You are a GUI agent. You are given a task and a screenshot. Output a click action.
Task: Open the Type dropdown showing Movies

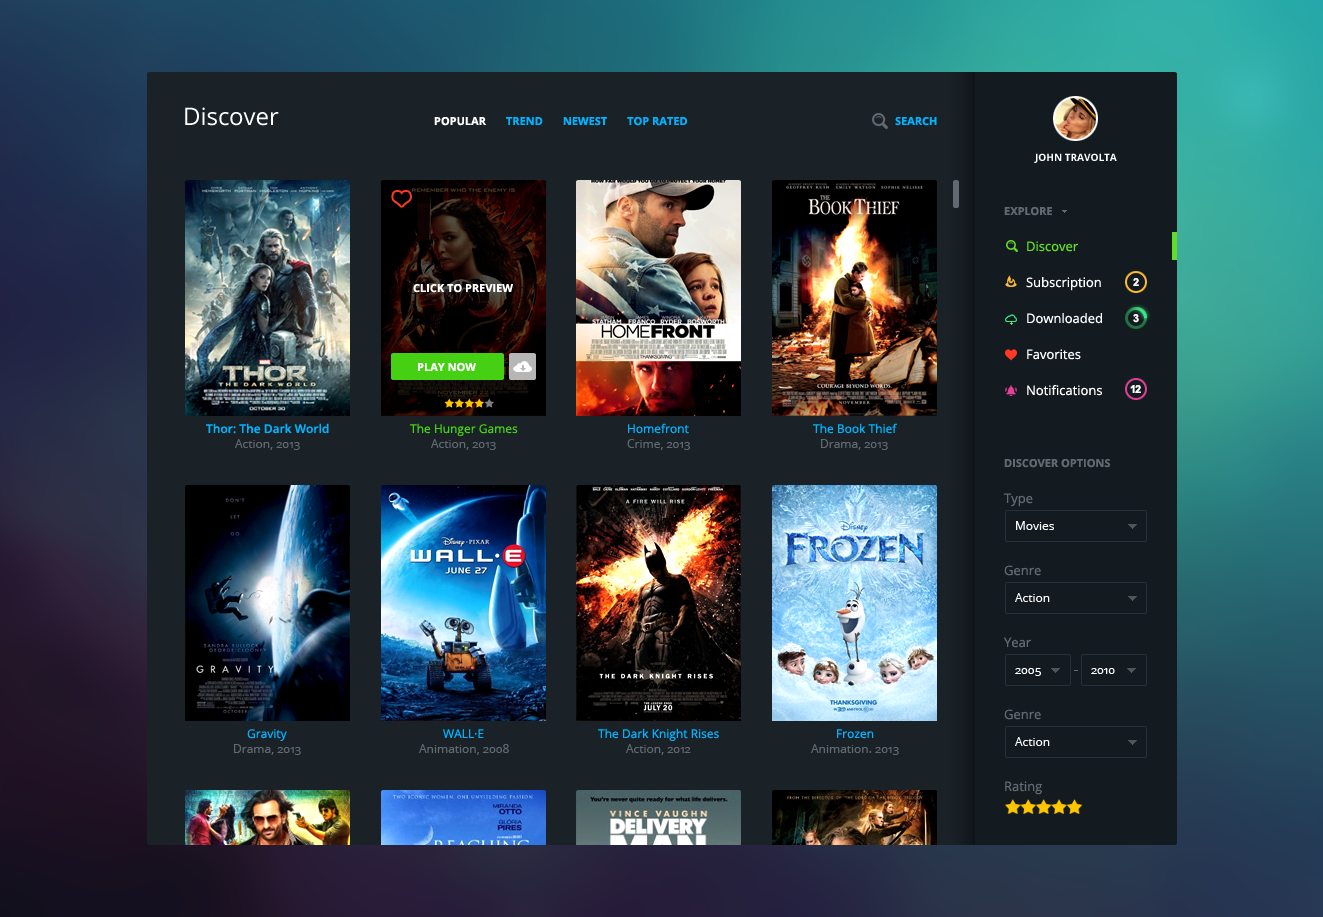[1075, 526]
